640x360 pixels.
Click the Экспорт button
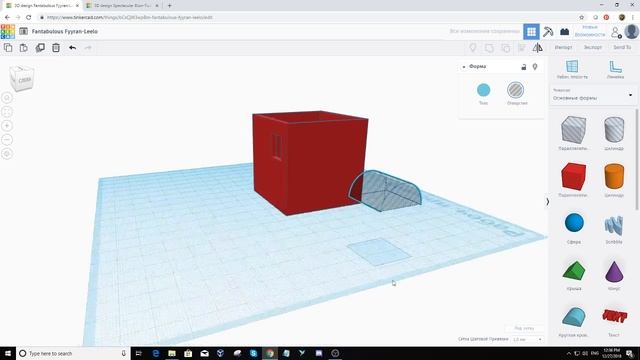593,47
